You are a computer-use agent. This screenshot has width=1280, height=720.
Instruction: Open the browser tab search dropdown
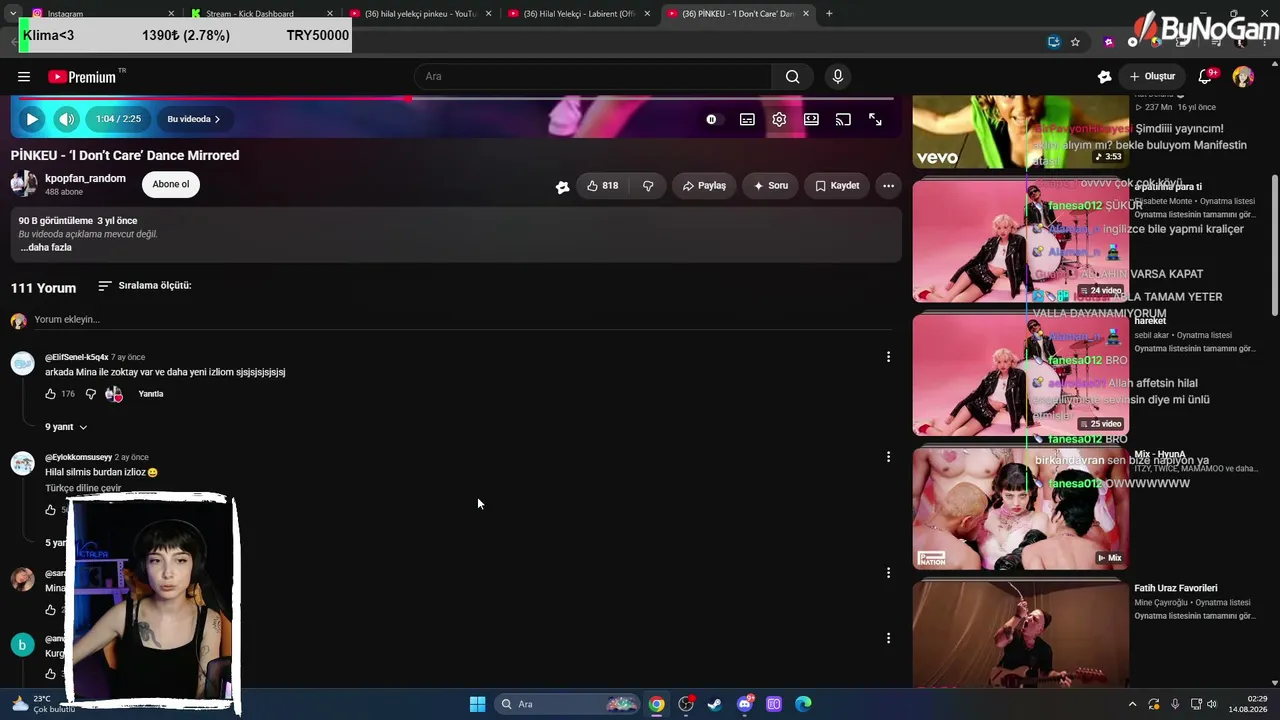pos(12,14)
